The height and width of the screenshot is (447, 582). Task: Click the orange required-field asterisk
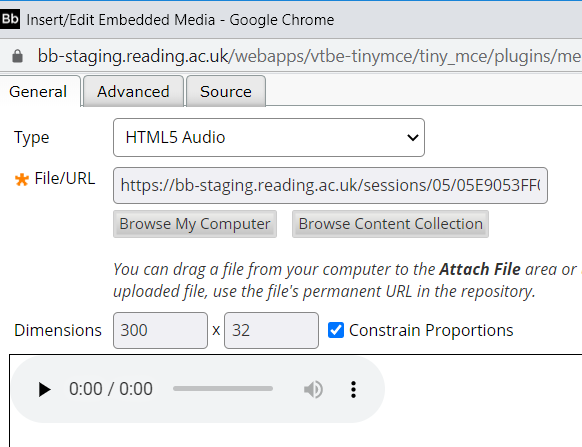click(x=22, y=180)
